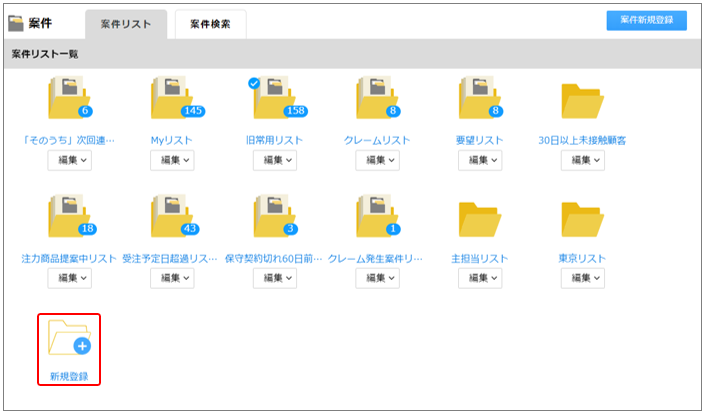
Task: Expand 編集 dropdown under クレームリスト
Action: point(378,160)
